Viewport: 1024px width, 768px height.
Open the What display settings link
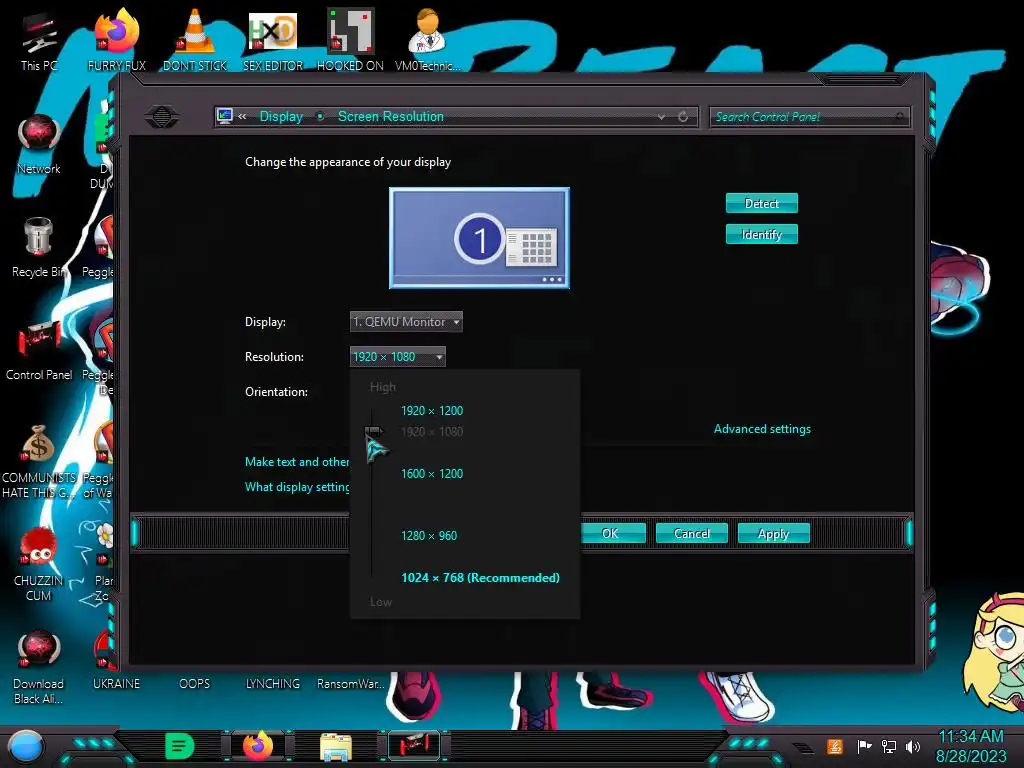click(x=297, y=487)
